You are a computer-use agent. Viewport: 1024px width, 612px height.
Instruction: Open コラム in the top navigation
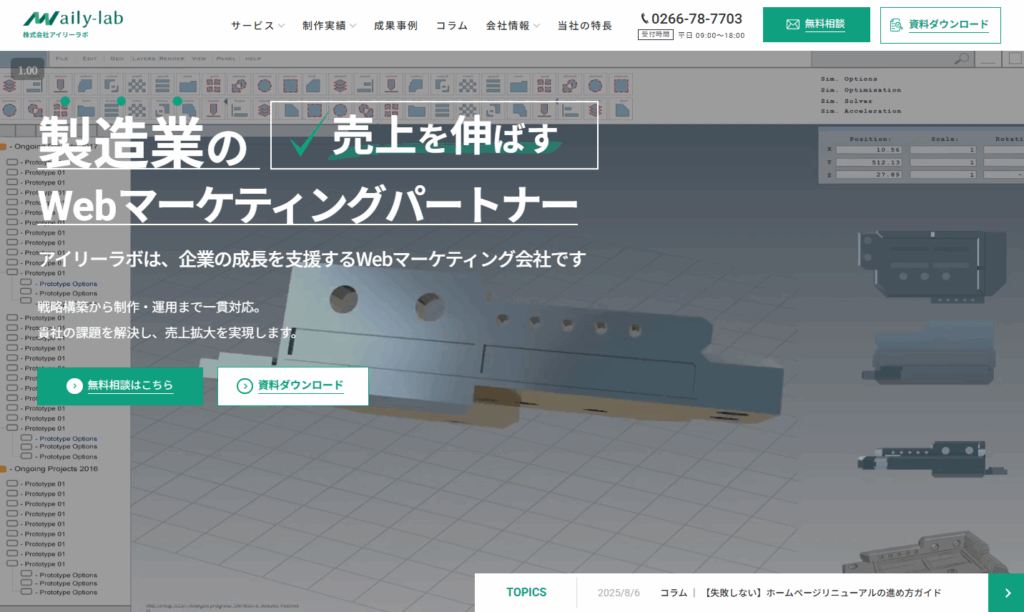pos(452,25)
